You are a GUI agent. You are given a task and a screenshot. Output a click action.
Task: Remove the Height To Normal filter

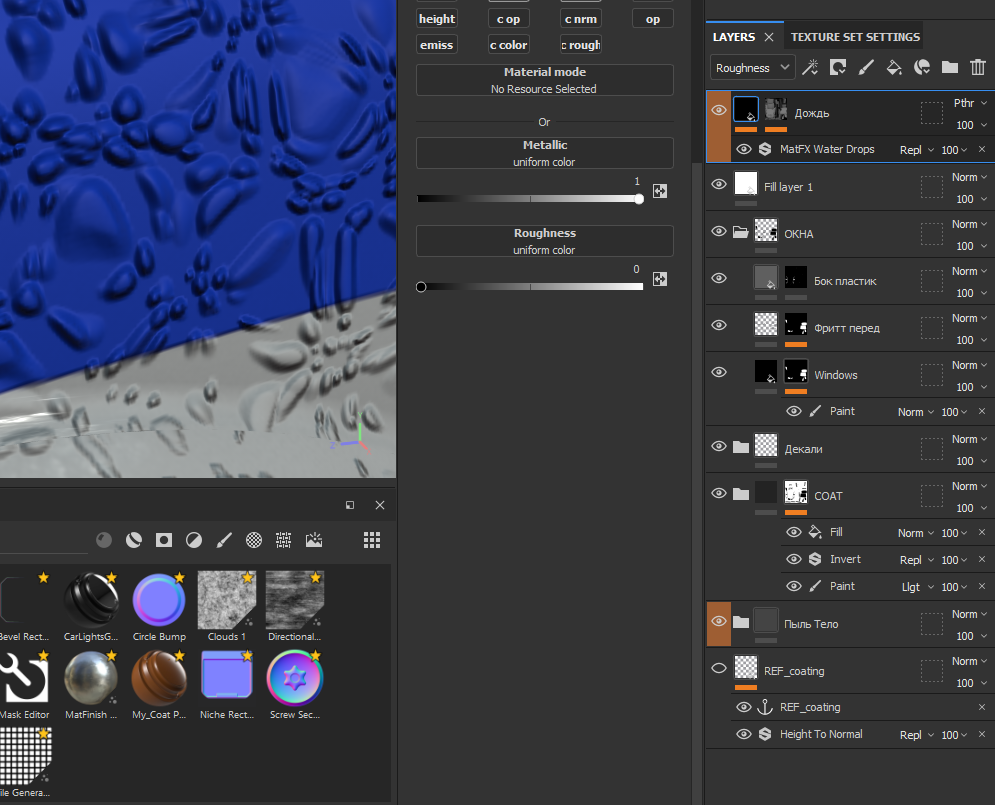982,734
